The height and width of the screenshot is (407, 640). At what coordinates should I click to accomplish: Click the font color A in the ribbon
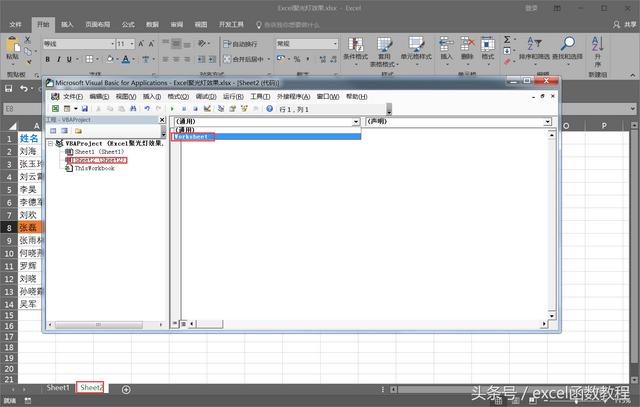[x=126, y=60]
